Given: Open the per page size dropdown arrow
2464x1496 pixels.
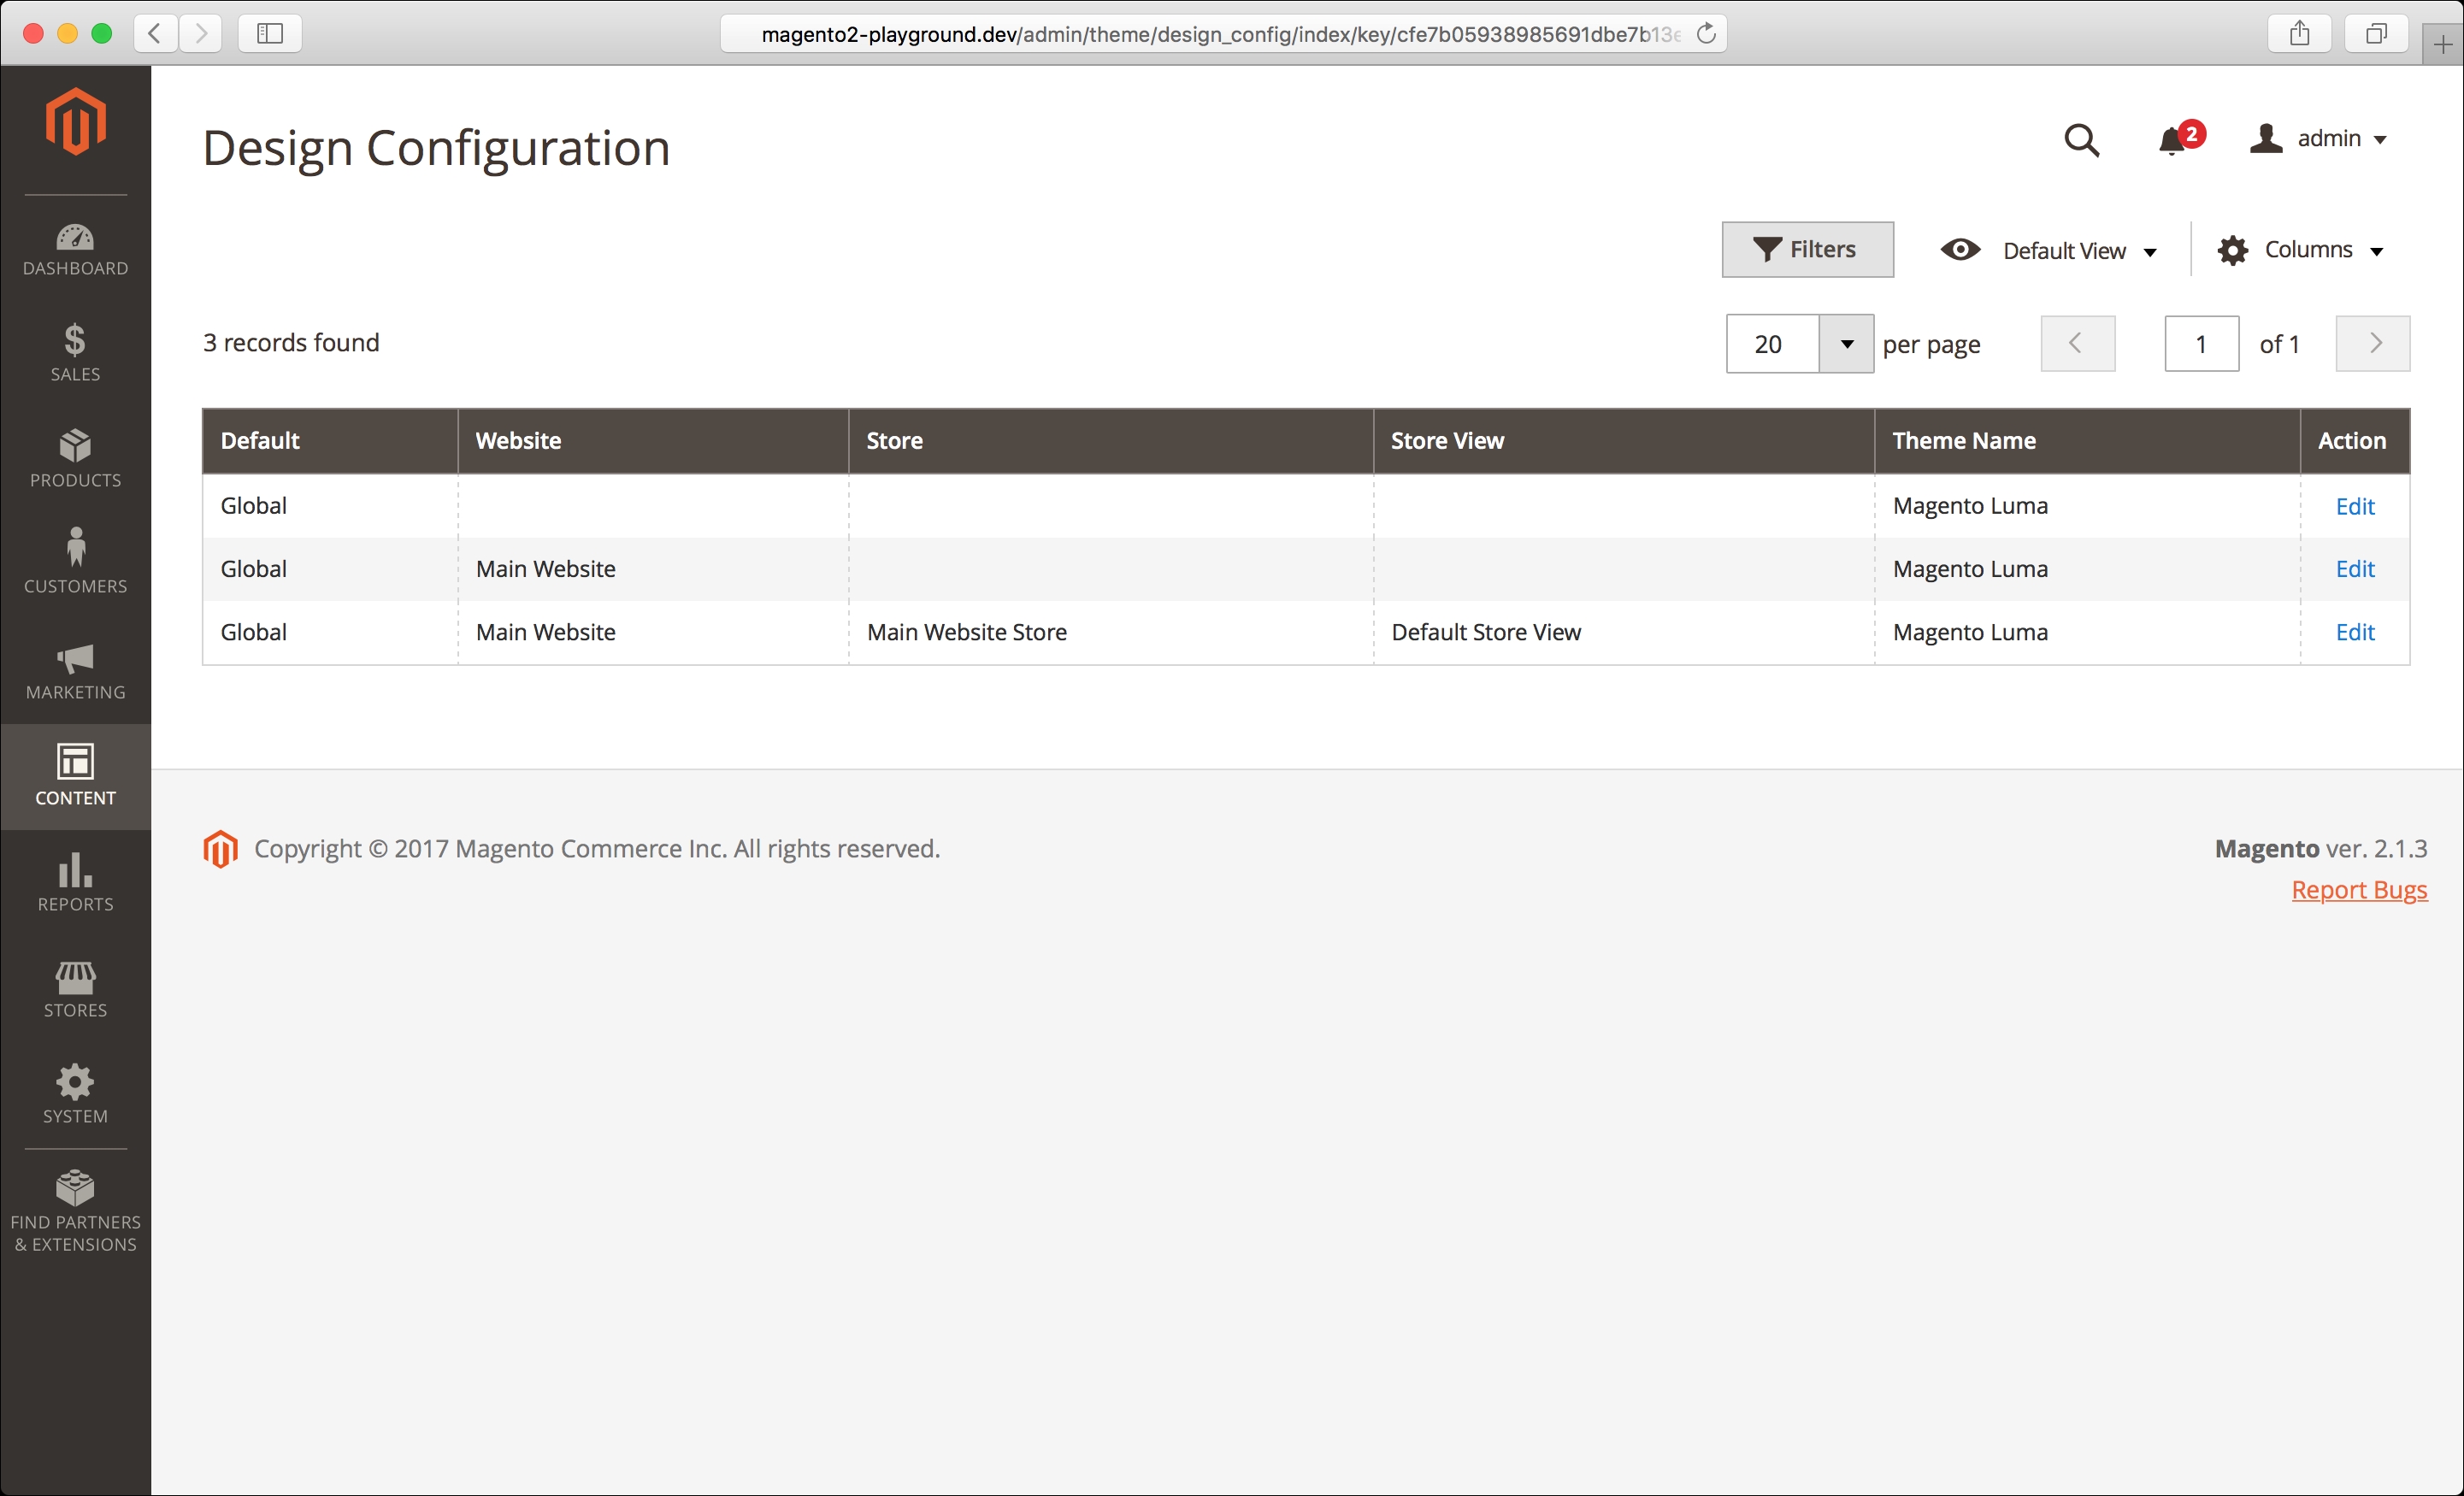Looking at the screenshot, I should (x=1846, y=344).
